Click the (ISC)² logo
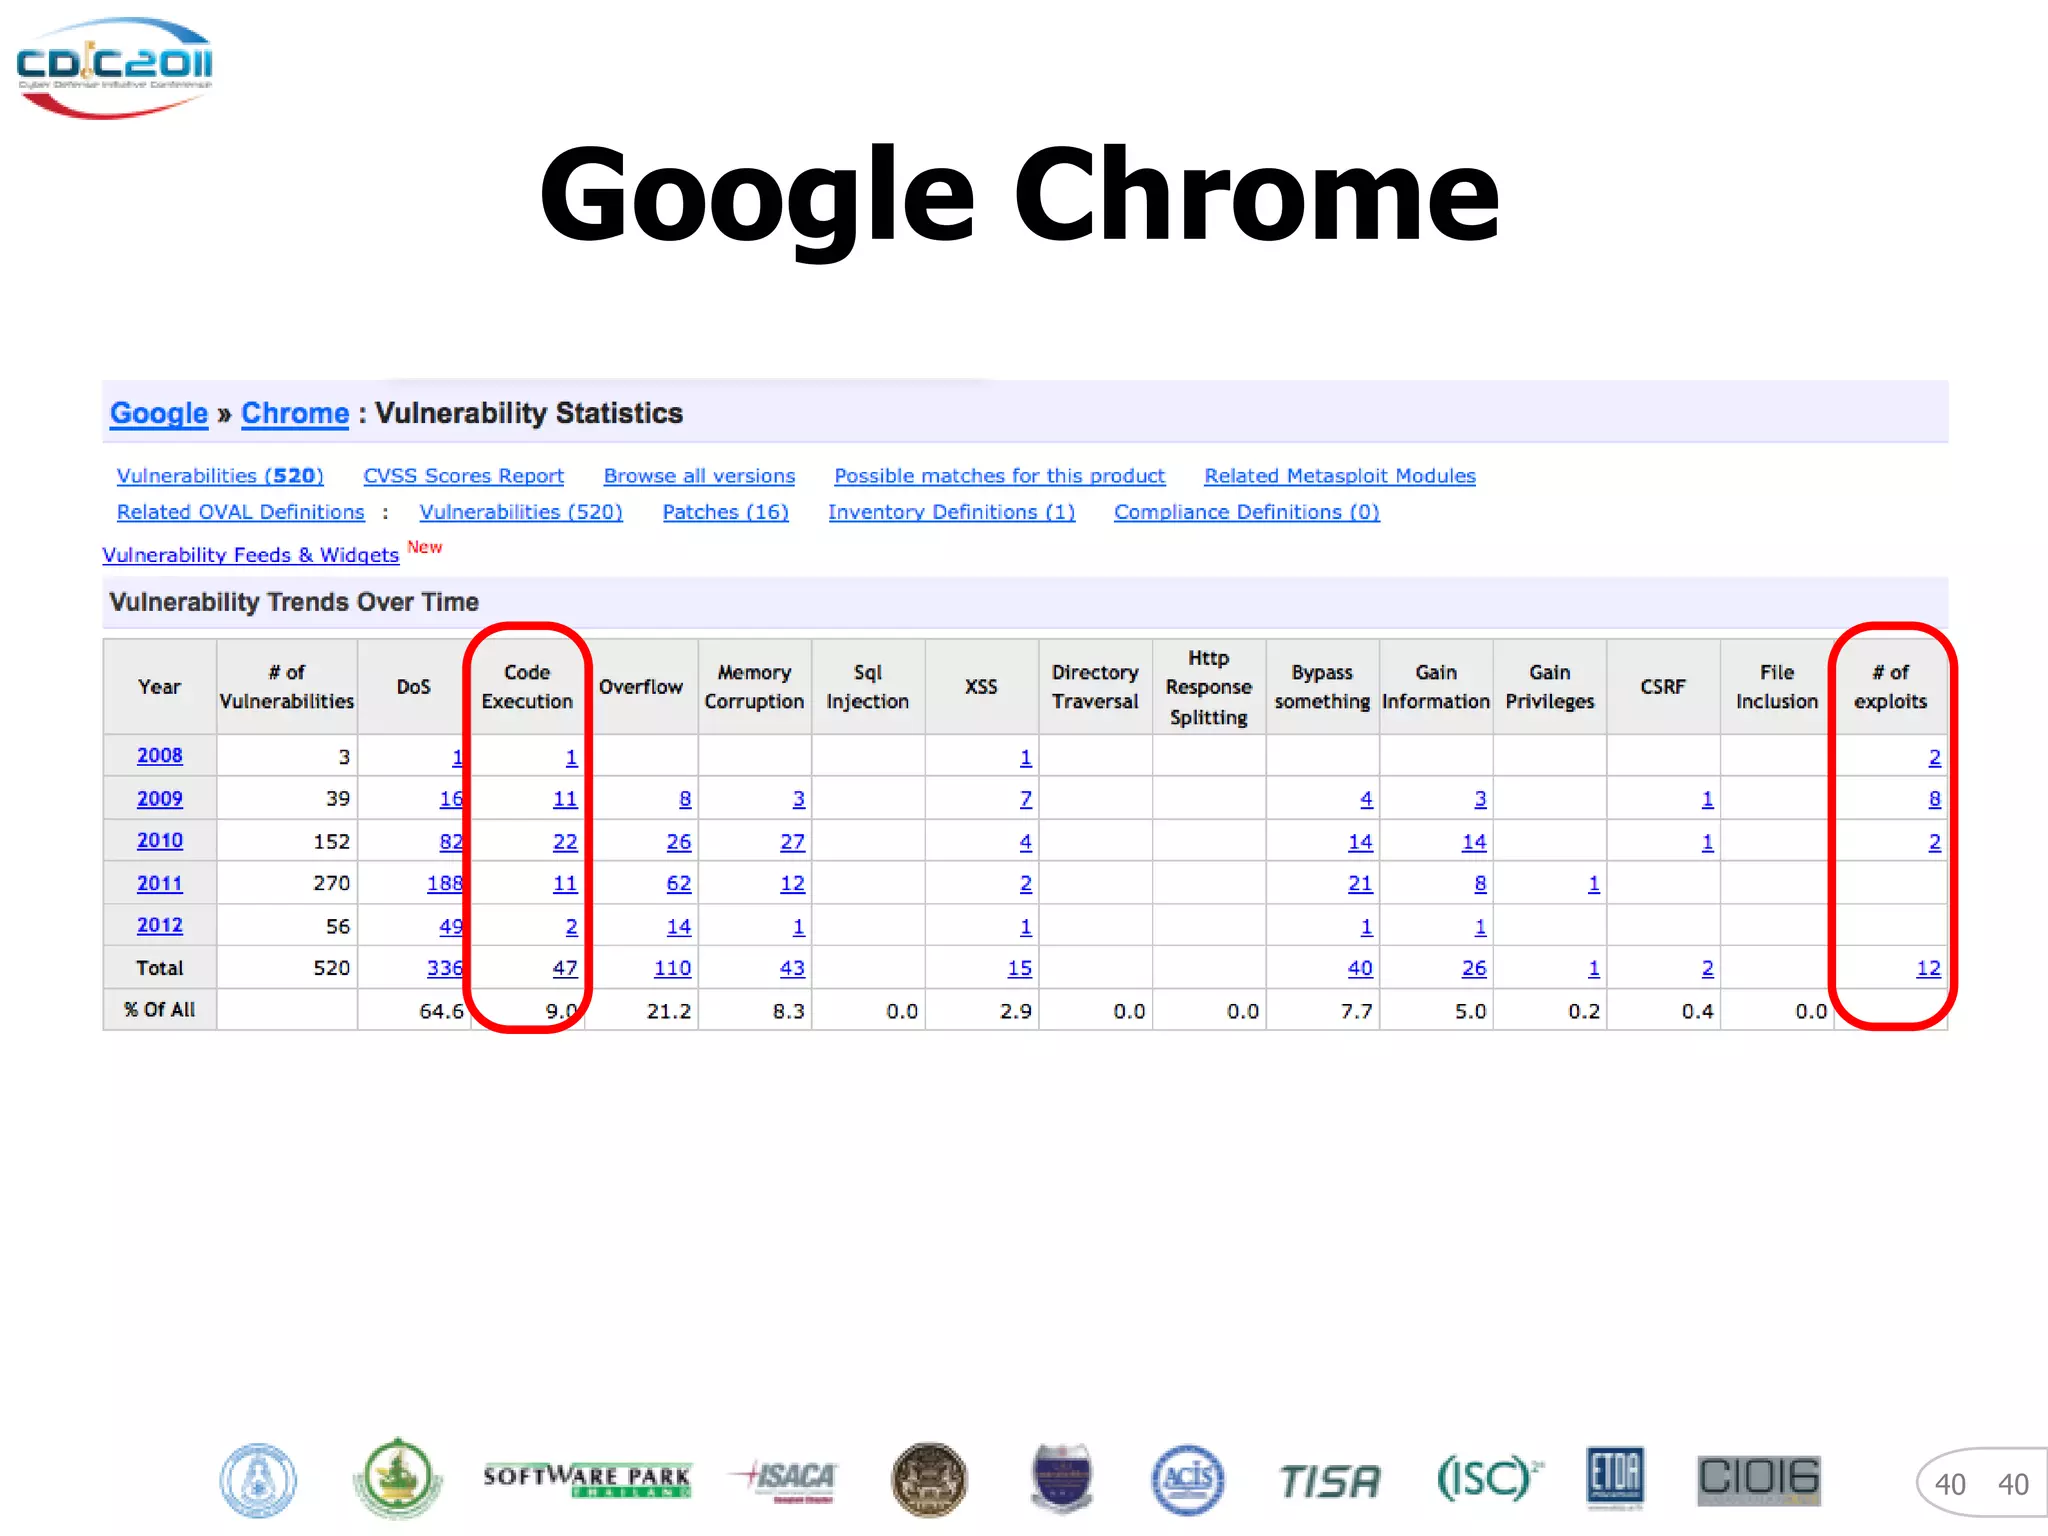This screenshot has height=1536, width=2048. tap(1489, 1477)
